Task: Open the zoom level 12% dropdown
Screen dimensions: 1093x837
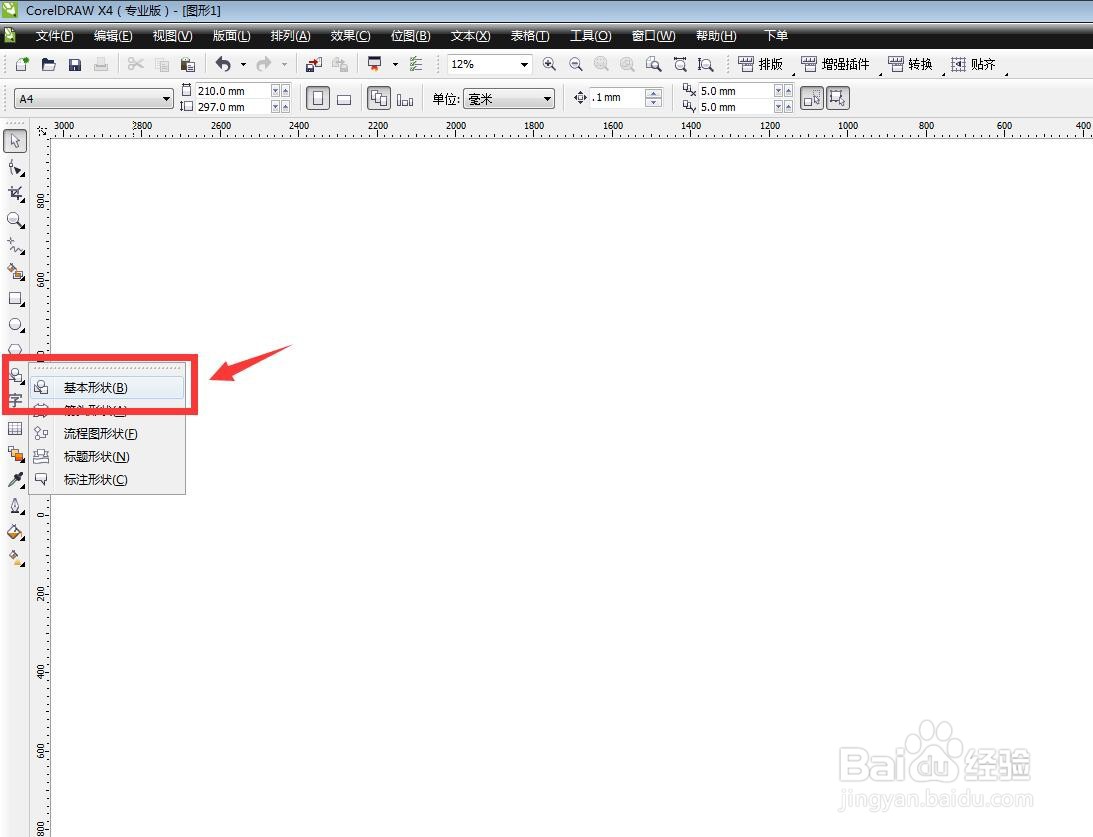Action: [x=524, y=64]
